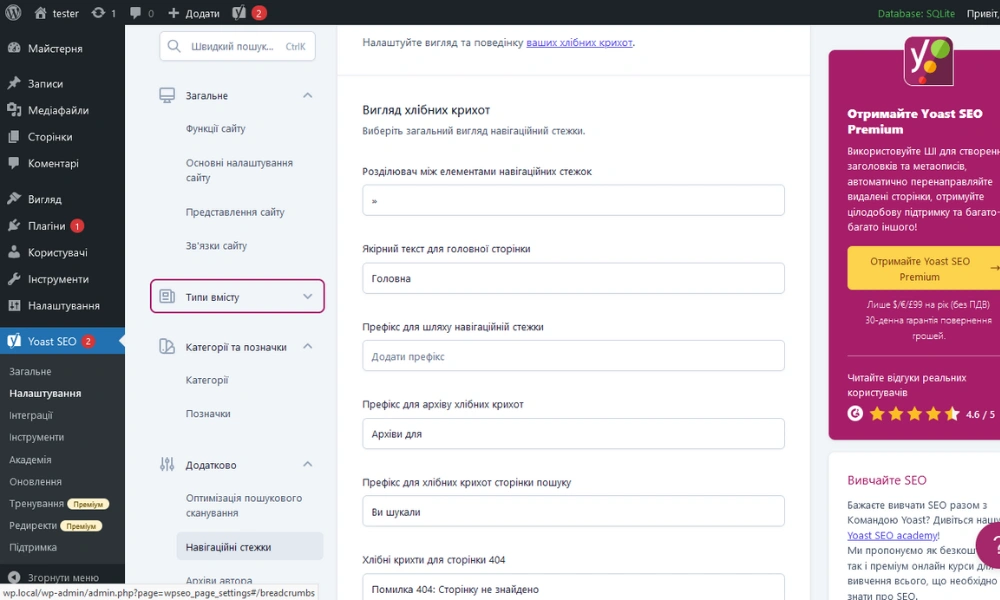Click the WordPress logo in admin bar
1000x600 pixels.
click(13, 13)
